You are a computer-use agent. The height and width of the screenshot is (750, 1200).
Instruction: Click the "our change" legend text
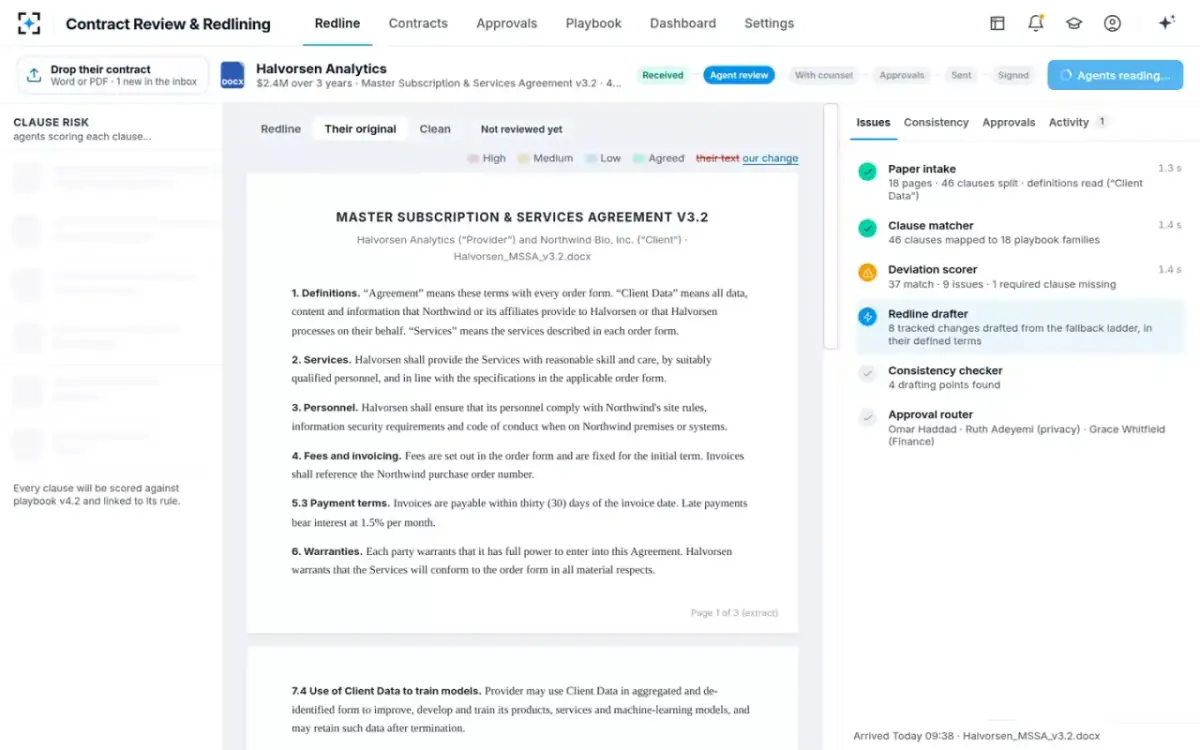[x=770, y=158]
